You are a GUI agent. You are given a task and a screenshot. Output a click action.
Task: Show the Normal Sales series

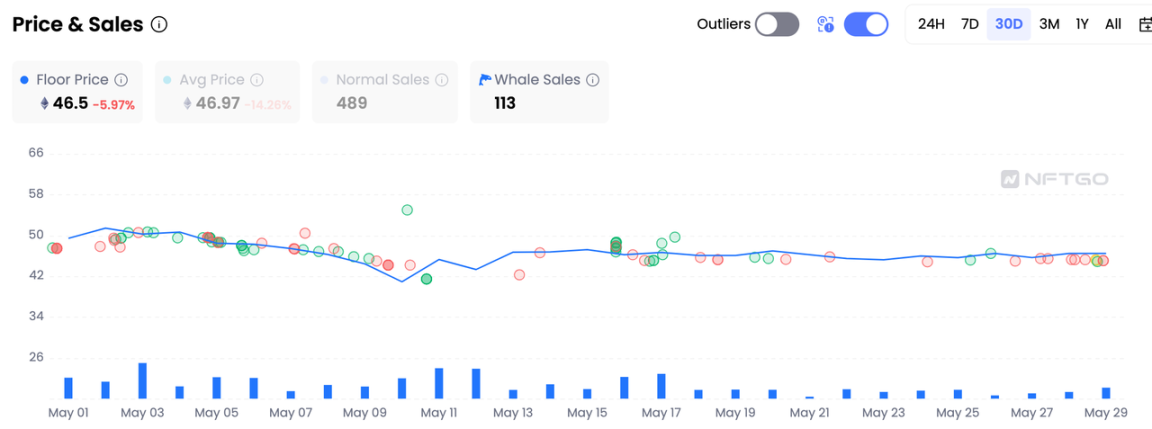382,80
